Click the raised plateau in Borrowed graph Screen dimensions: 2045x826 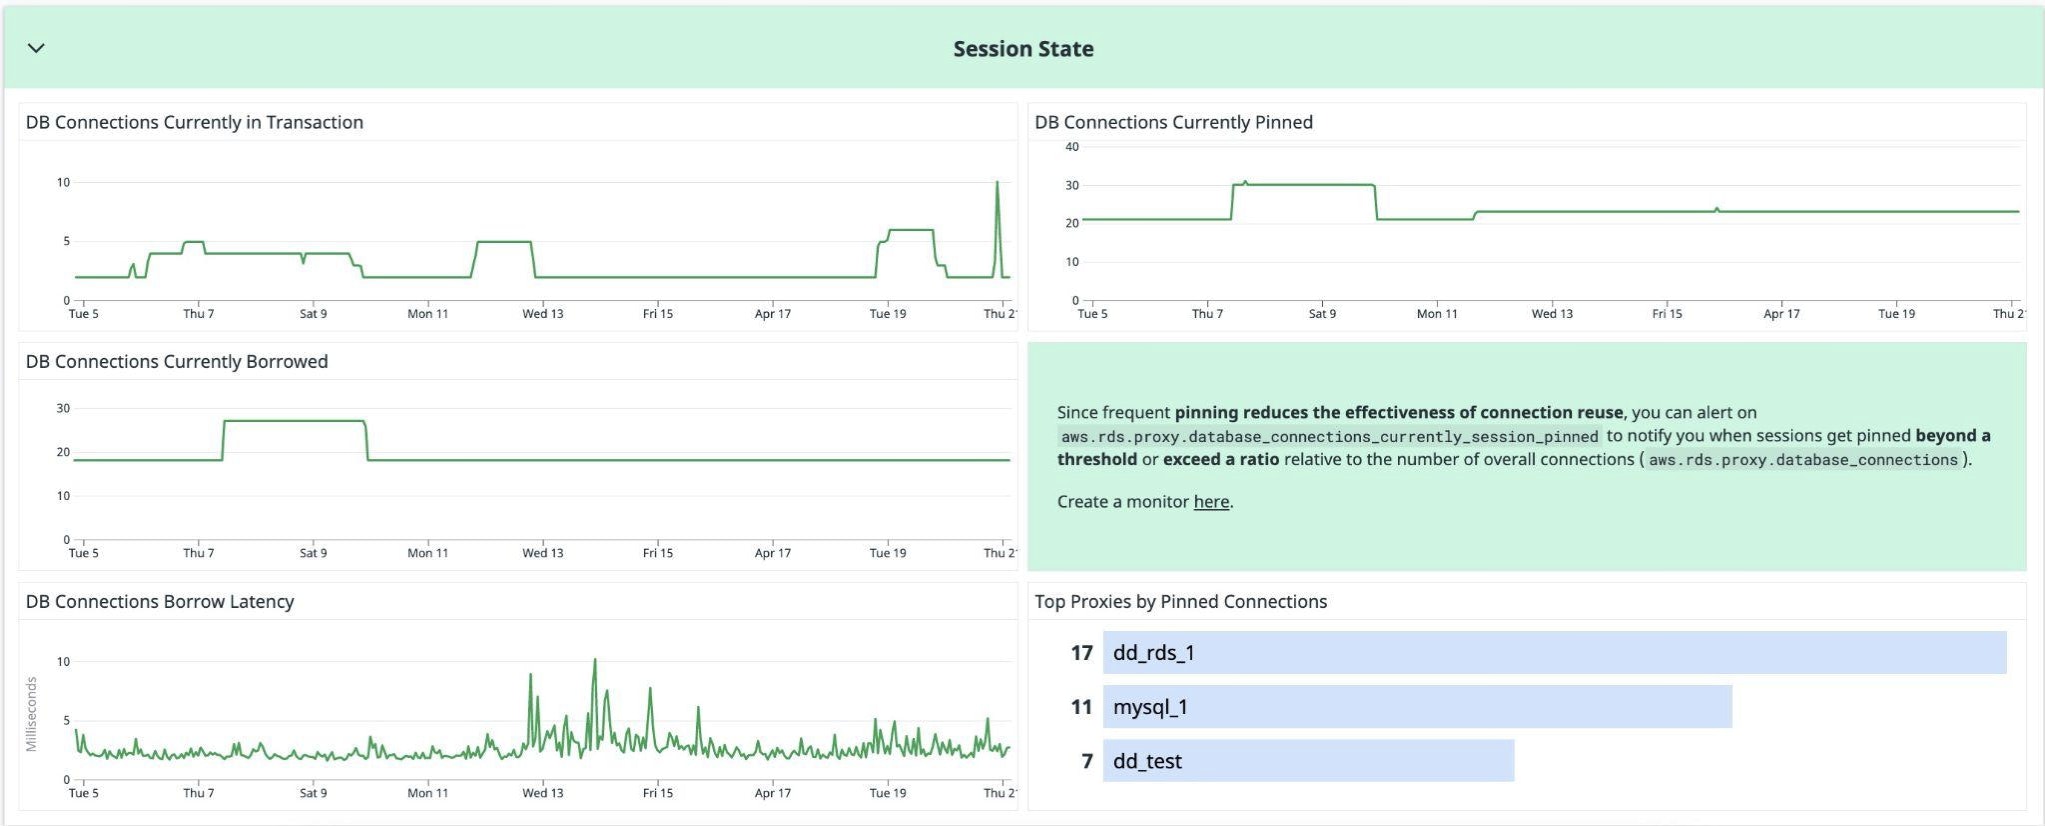(294, 421)
